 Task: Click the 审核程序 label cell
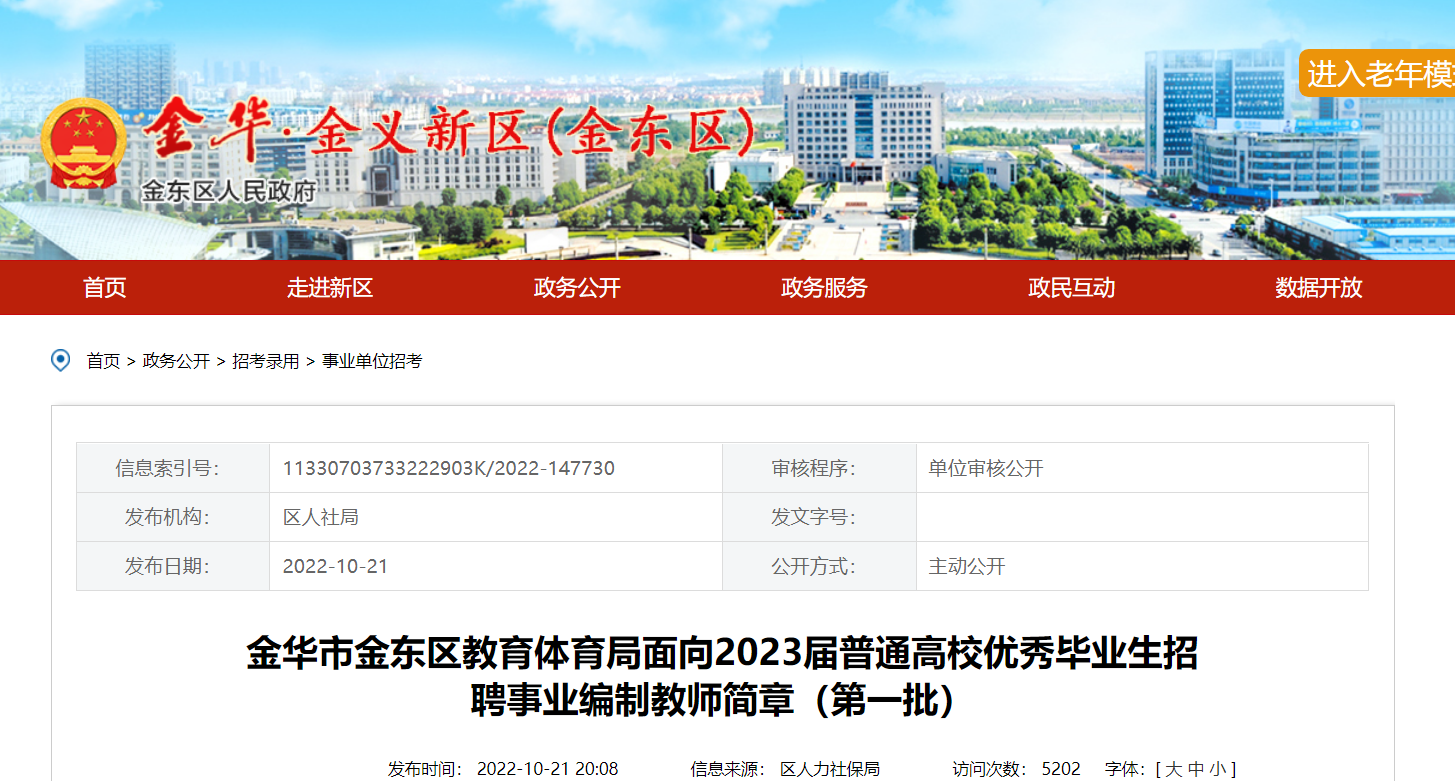tap(819, 468)
